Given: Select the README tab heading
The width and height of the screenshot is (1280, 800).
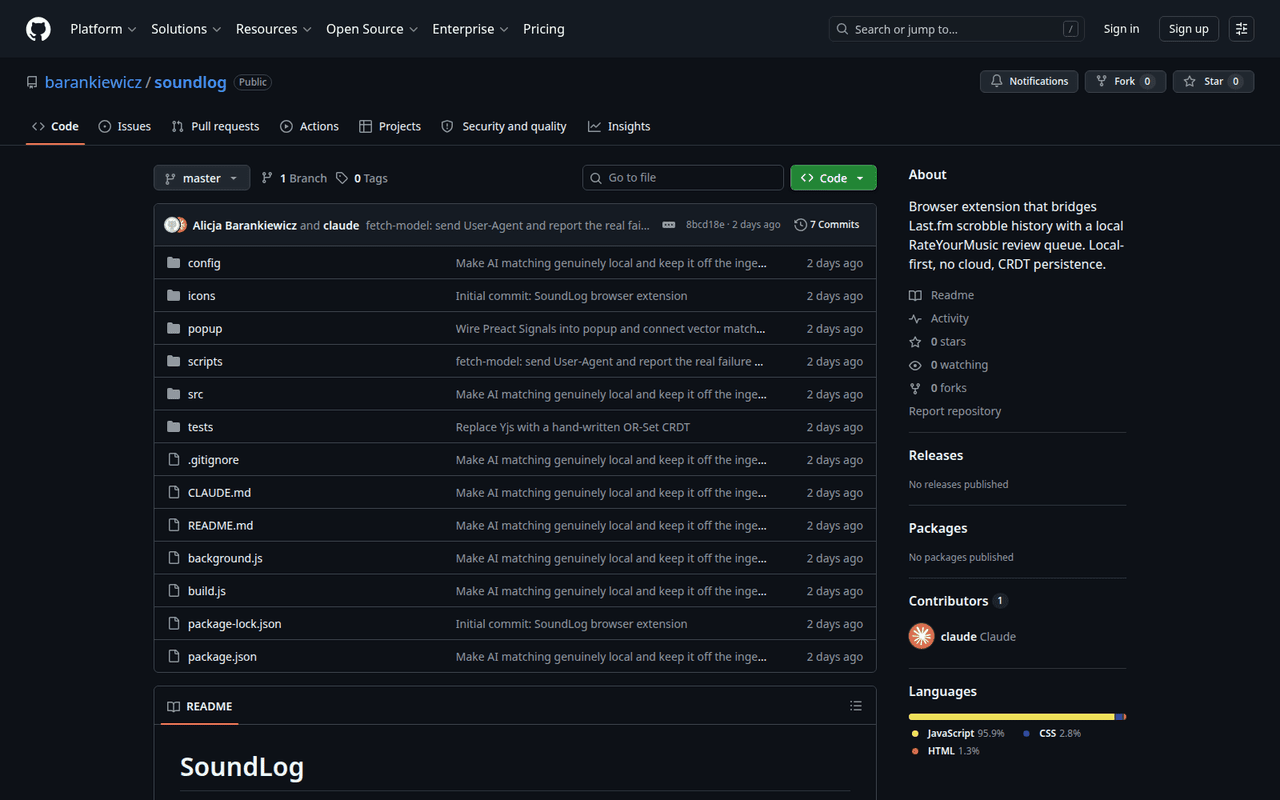Looking at the screenshot, I should click(199, 706).
